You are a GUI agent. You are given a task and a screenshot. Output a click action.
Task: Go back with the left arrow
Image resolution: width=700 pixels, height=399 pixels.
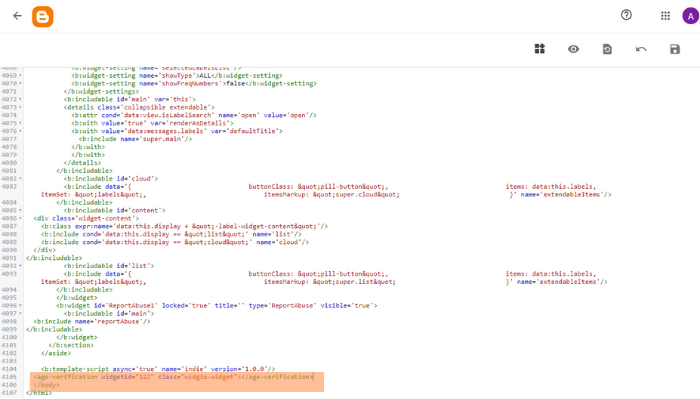coord(17,16)
